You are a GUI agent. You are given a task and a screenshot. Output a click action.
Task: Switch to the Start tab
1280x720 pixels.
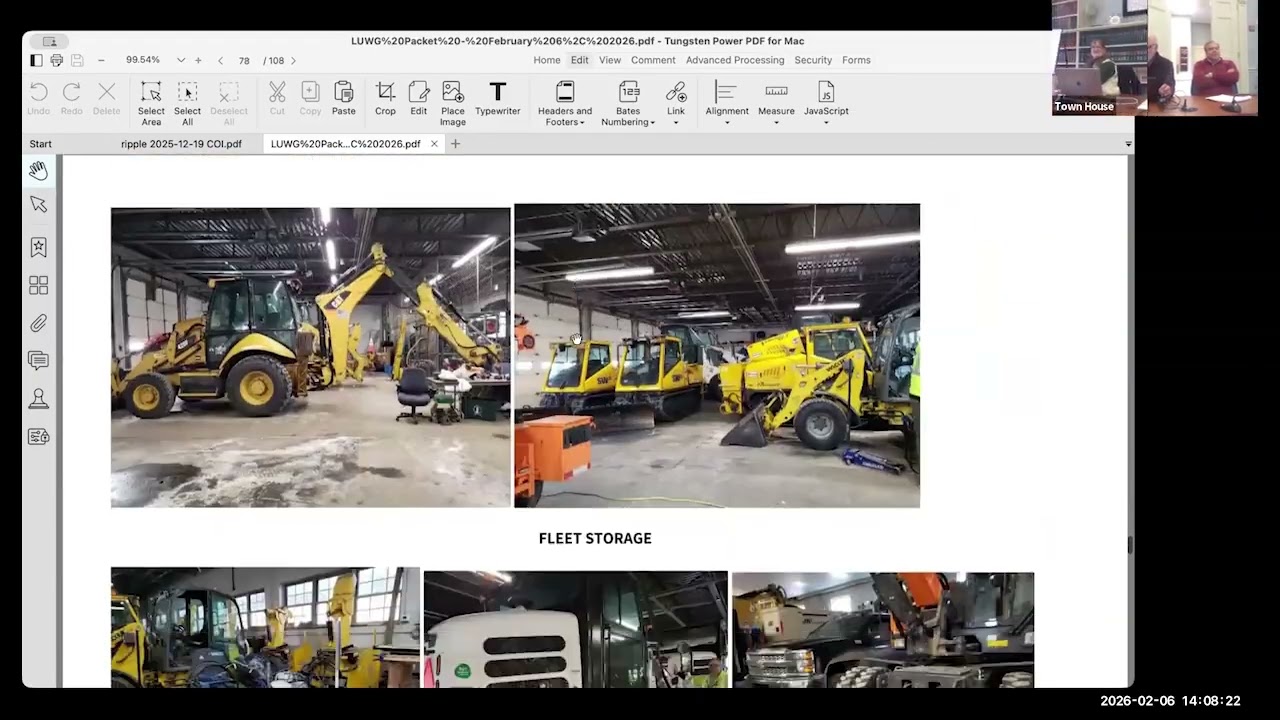pos(40,144)
